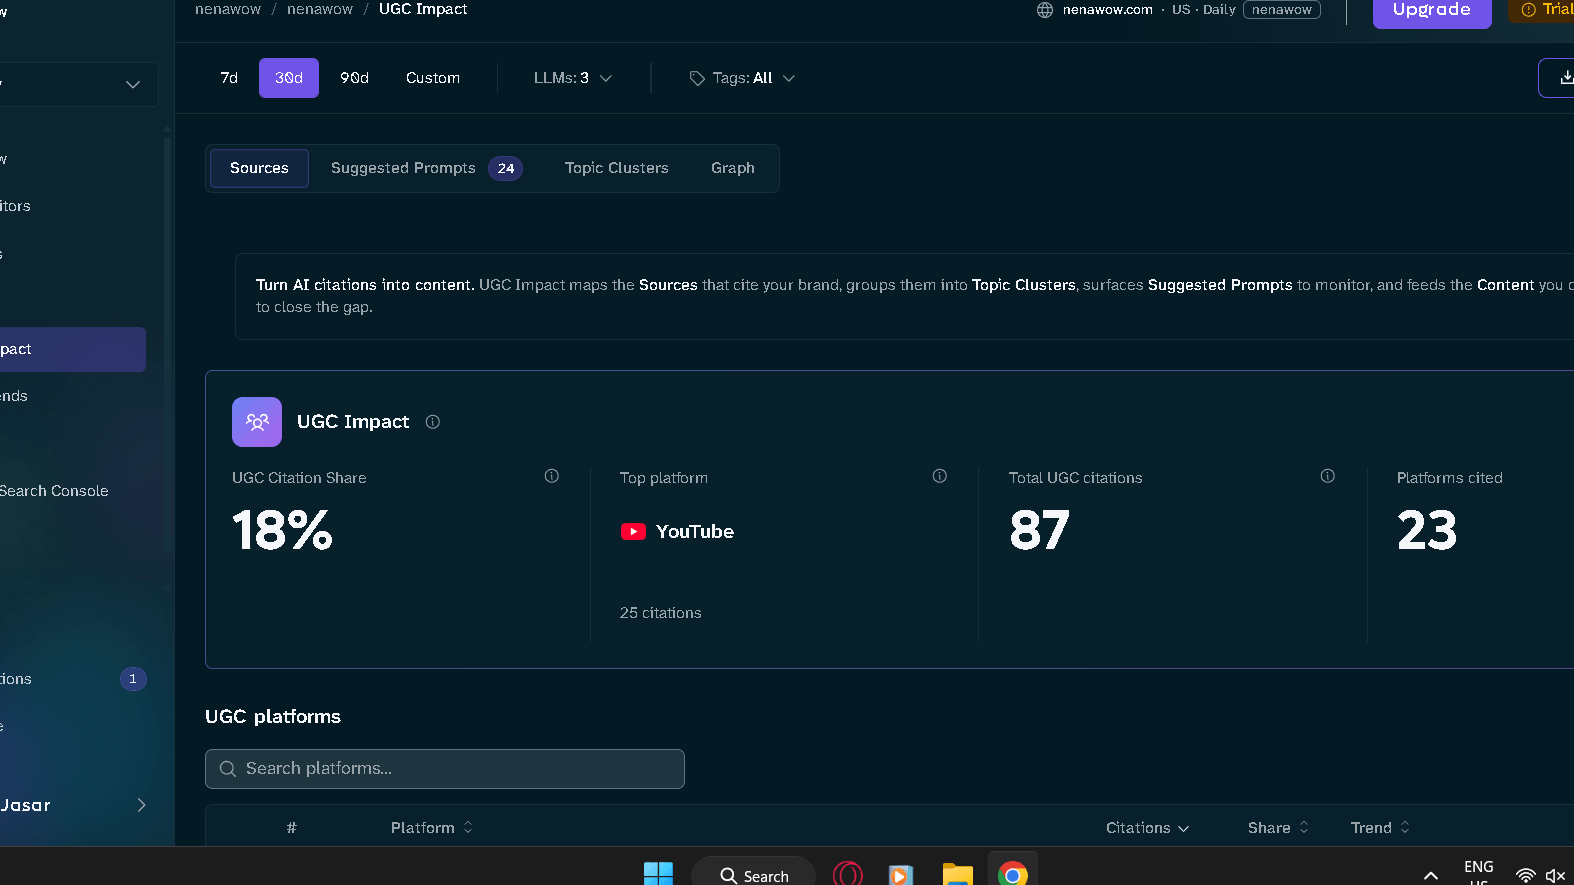1574x885 pixels.
Task: Click the first nenawow breadcrumb link
Action: (x=228, y=9)
